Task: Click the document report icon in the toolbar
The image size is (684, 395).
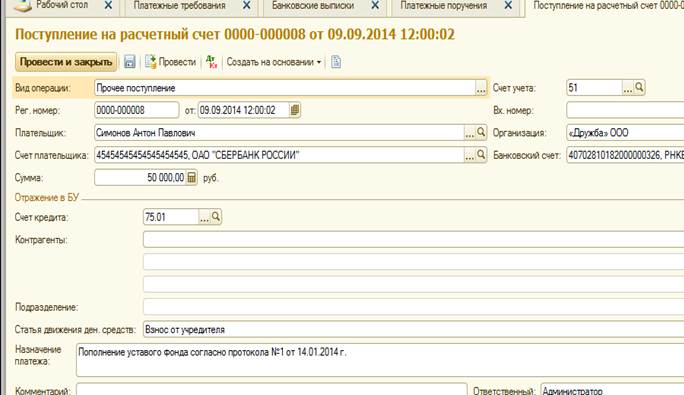Action: tap(336, 62)
